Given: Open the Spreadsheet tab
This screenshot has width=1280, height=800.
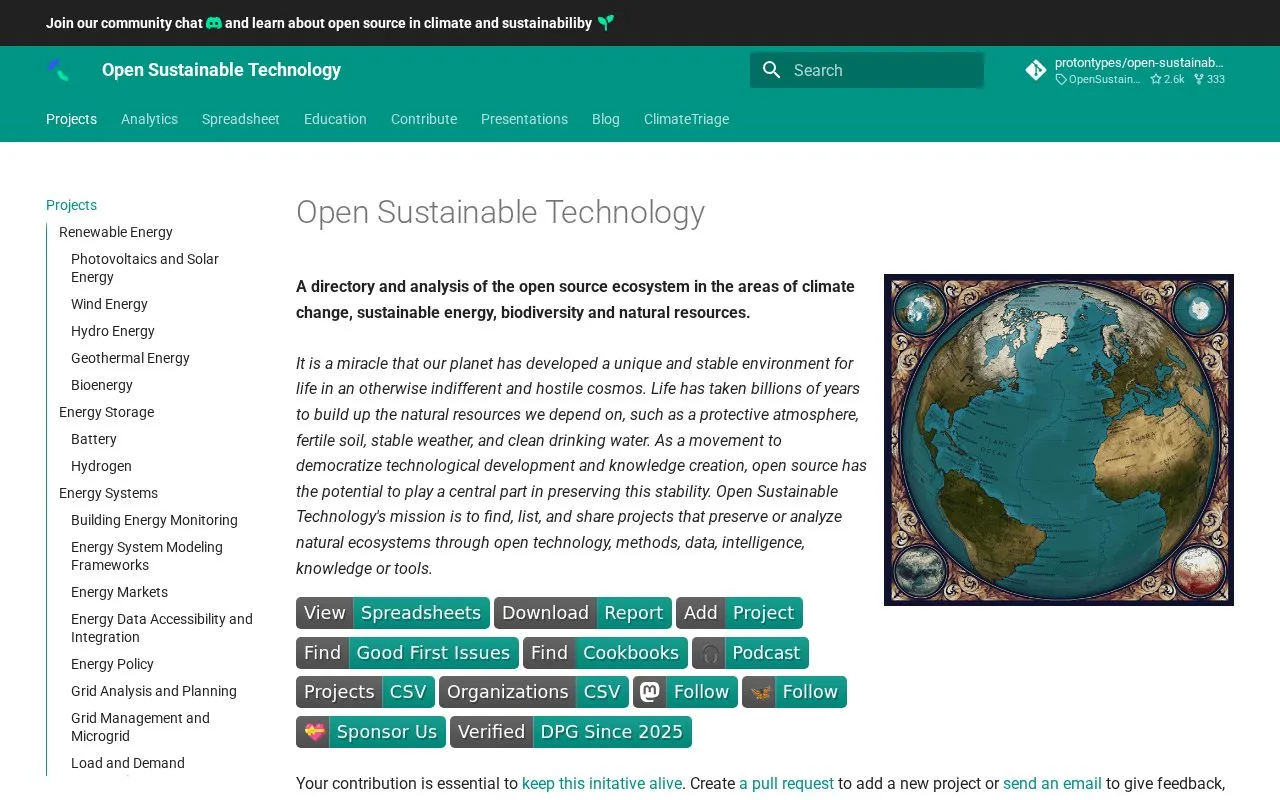Looking at the screenshot, I should pyautogui.click(x=241, y=119).
